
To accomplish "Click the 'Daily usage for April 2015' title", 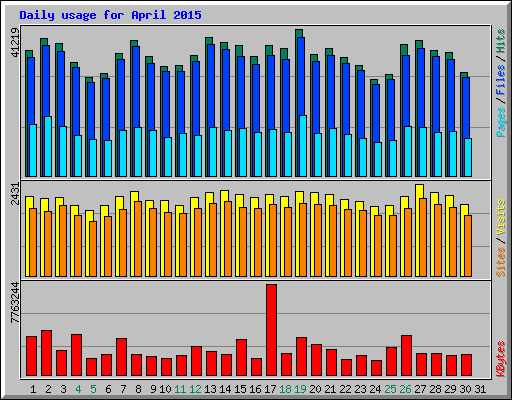I will (x=110, y=15).
